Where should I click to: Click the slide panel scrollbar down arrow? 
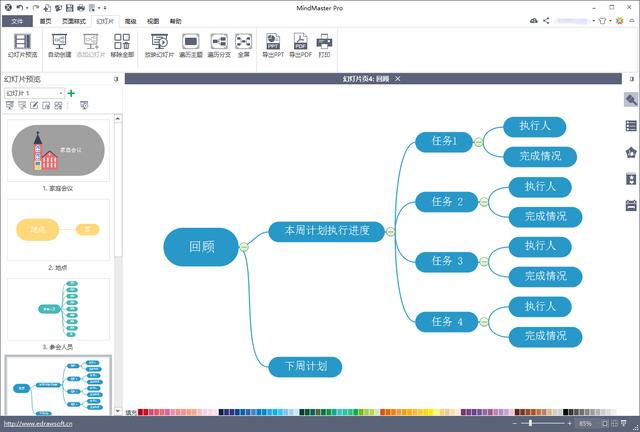click(118, 411)
